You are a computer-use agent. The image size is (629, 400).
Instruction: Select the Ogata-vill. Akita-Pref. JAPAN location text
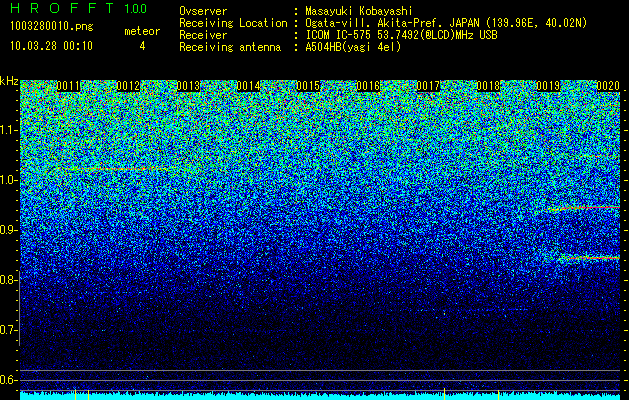446,23
